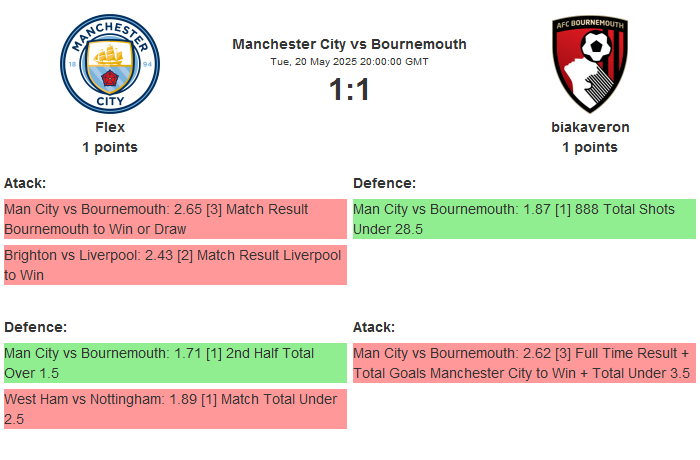This screenshot has width=700, height=460.
Task: Select the Brighton vs Liverpool bet row
Action: (174, 265)
